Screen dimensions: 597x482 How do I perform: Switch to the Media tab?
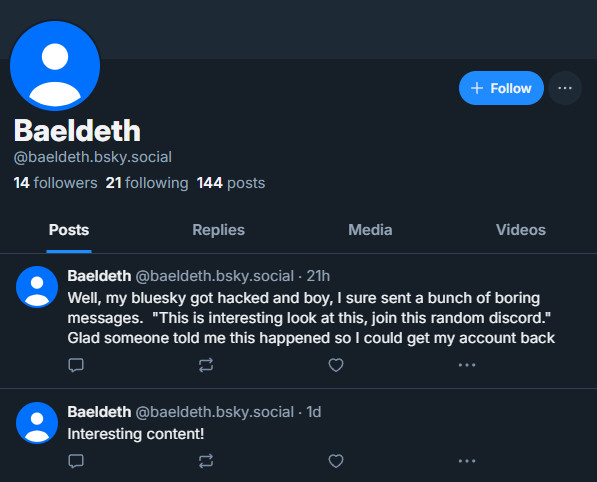pyautogui.click(x=370, y=230)
